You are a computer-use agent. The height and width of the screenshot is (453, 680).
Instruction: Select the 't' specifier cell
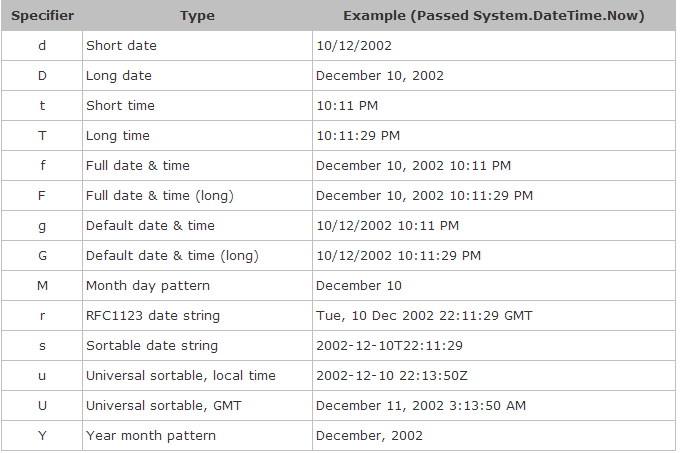click(x=42, y=106)
